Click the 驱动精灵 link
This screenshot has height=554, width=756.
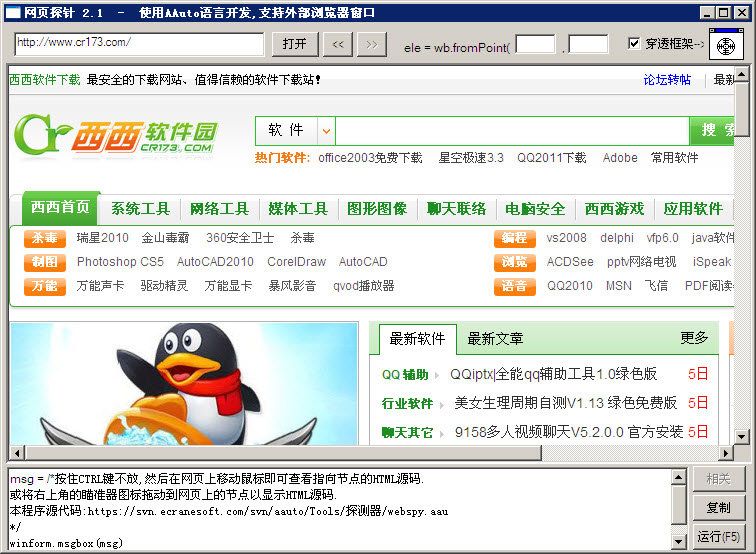164,286
